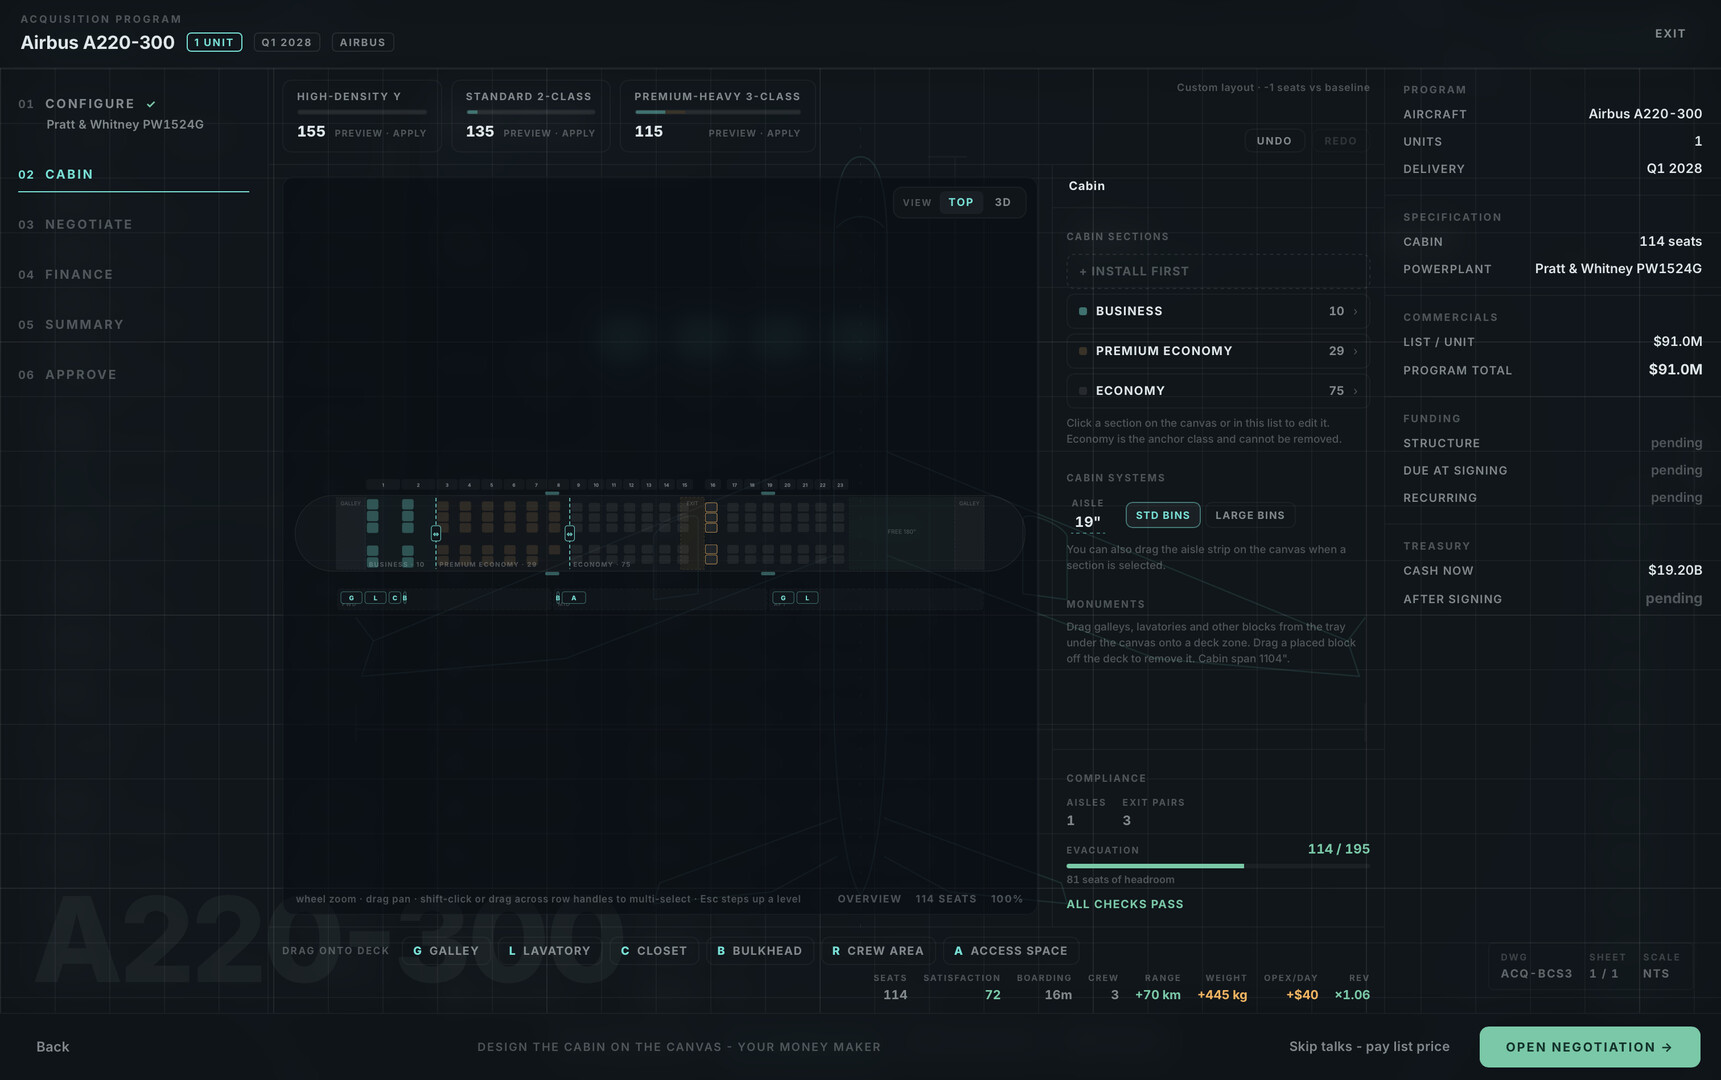
Task: Go to the 06 Approve step
Action: (133, 374)
